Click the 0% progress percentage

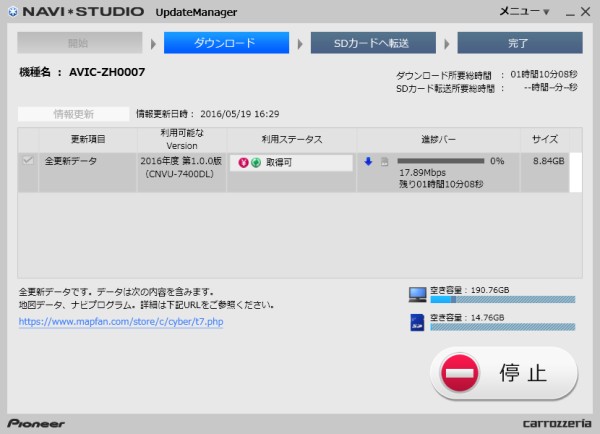[x=497, y=161]
